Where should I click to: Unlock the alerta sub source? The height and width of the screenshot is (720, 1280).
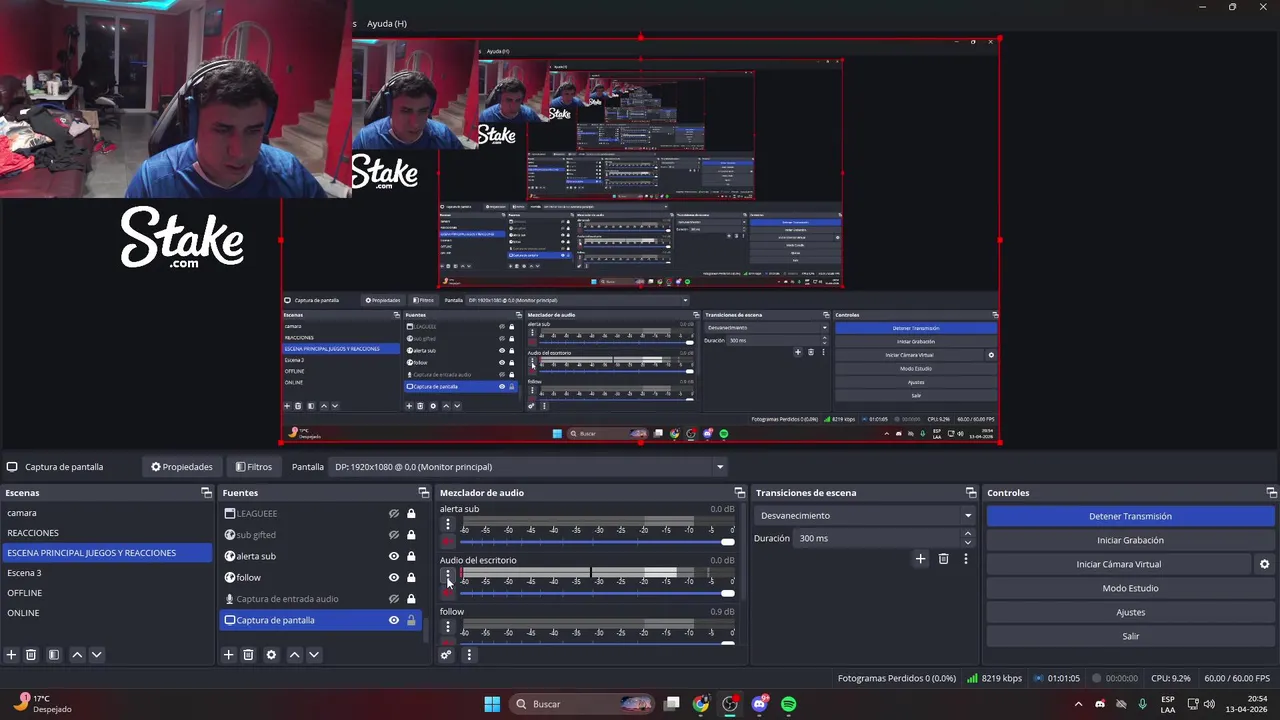click(x=411, y=556)
